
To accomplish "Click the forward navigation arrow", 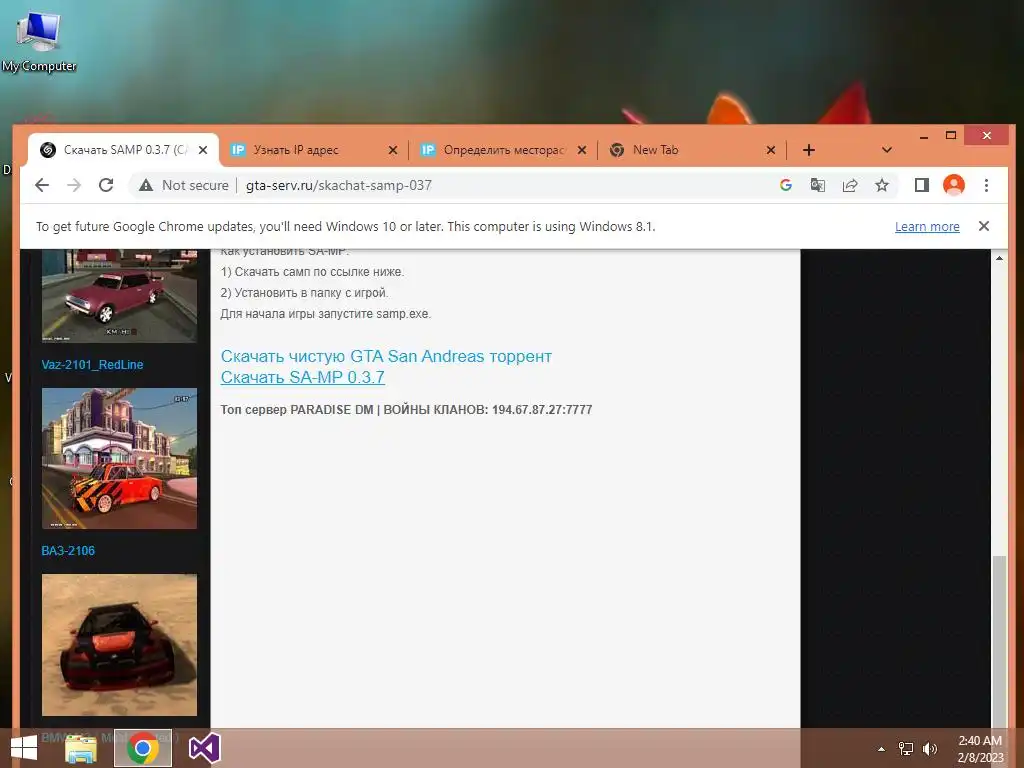I will tap(74, 185).
